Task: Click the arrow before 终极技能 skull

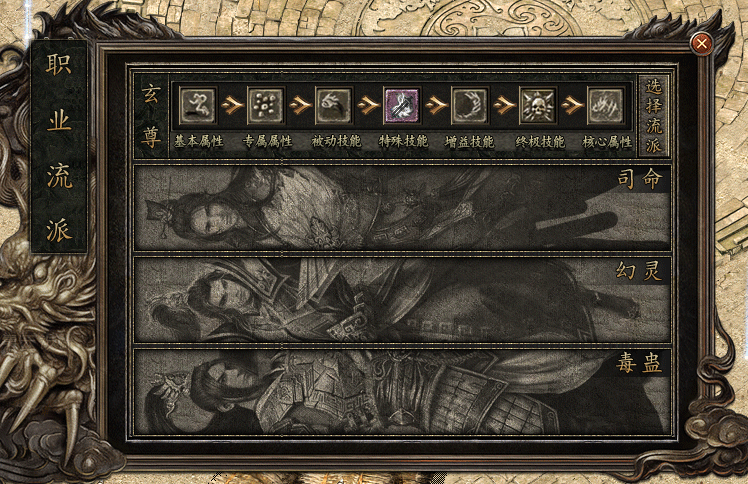Action: (x=504, y=105)
